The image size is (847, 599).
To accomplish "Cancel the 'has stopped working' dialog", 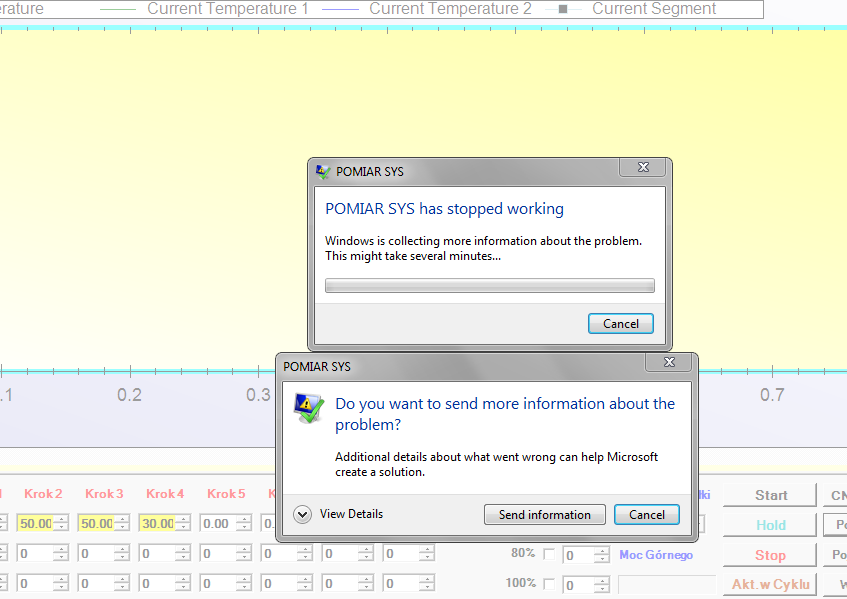I will (621, 324).
